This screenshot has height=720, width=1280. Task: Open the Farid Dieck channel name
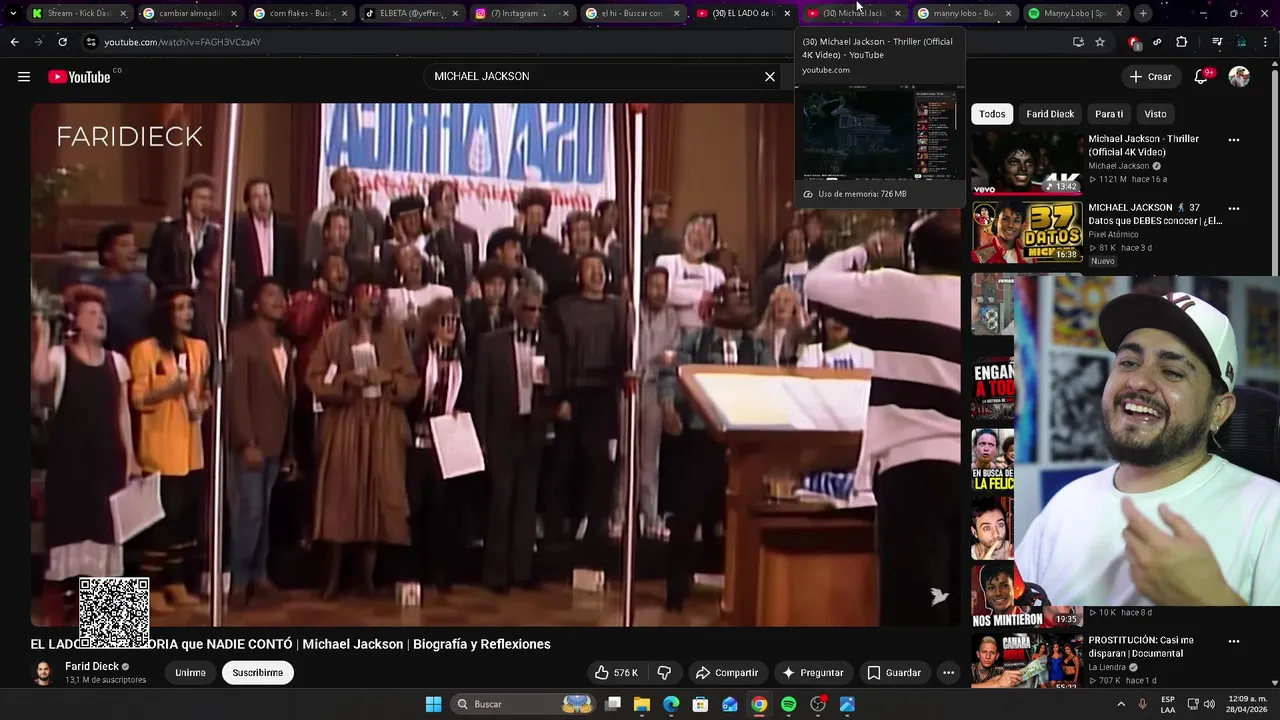tap(92, 666)
